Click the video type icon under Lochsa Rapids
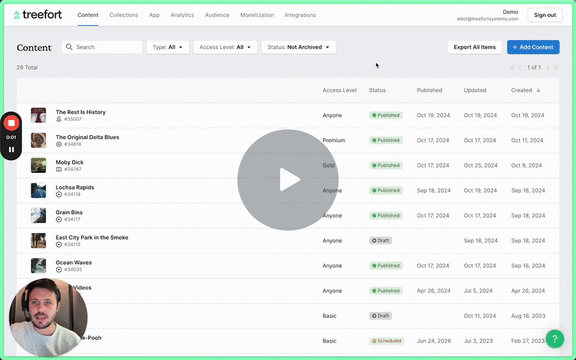The height and width of the screenshot is (360, 576). pos(59,194)
